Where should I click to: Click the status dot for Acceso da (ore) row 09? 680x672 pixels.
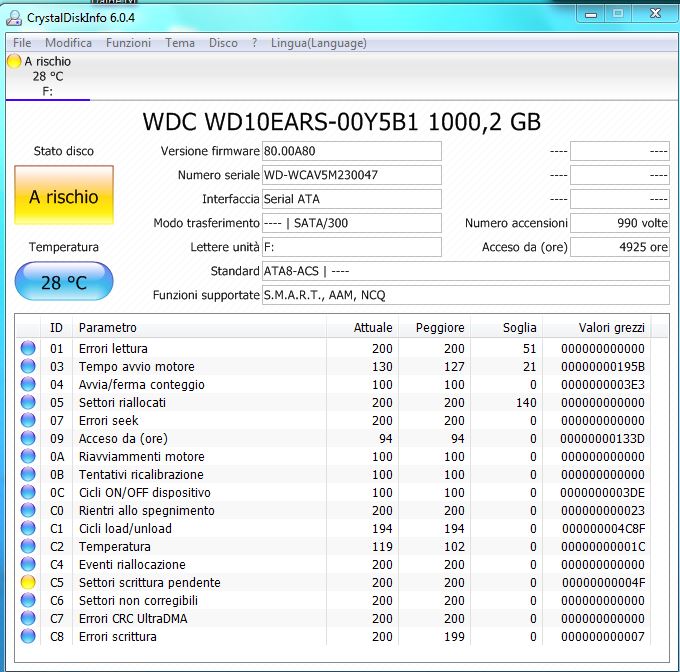28,438
